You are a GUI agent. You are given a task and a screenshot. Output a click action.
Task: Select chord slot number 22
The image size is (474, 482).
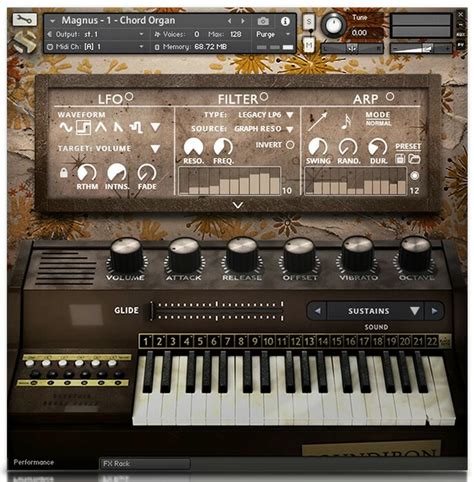pos(432,341)
